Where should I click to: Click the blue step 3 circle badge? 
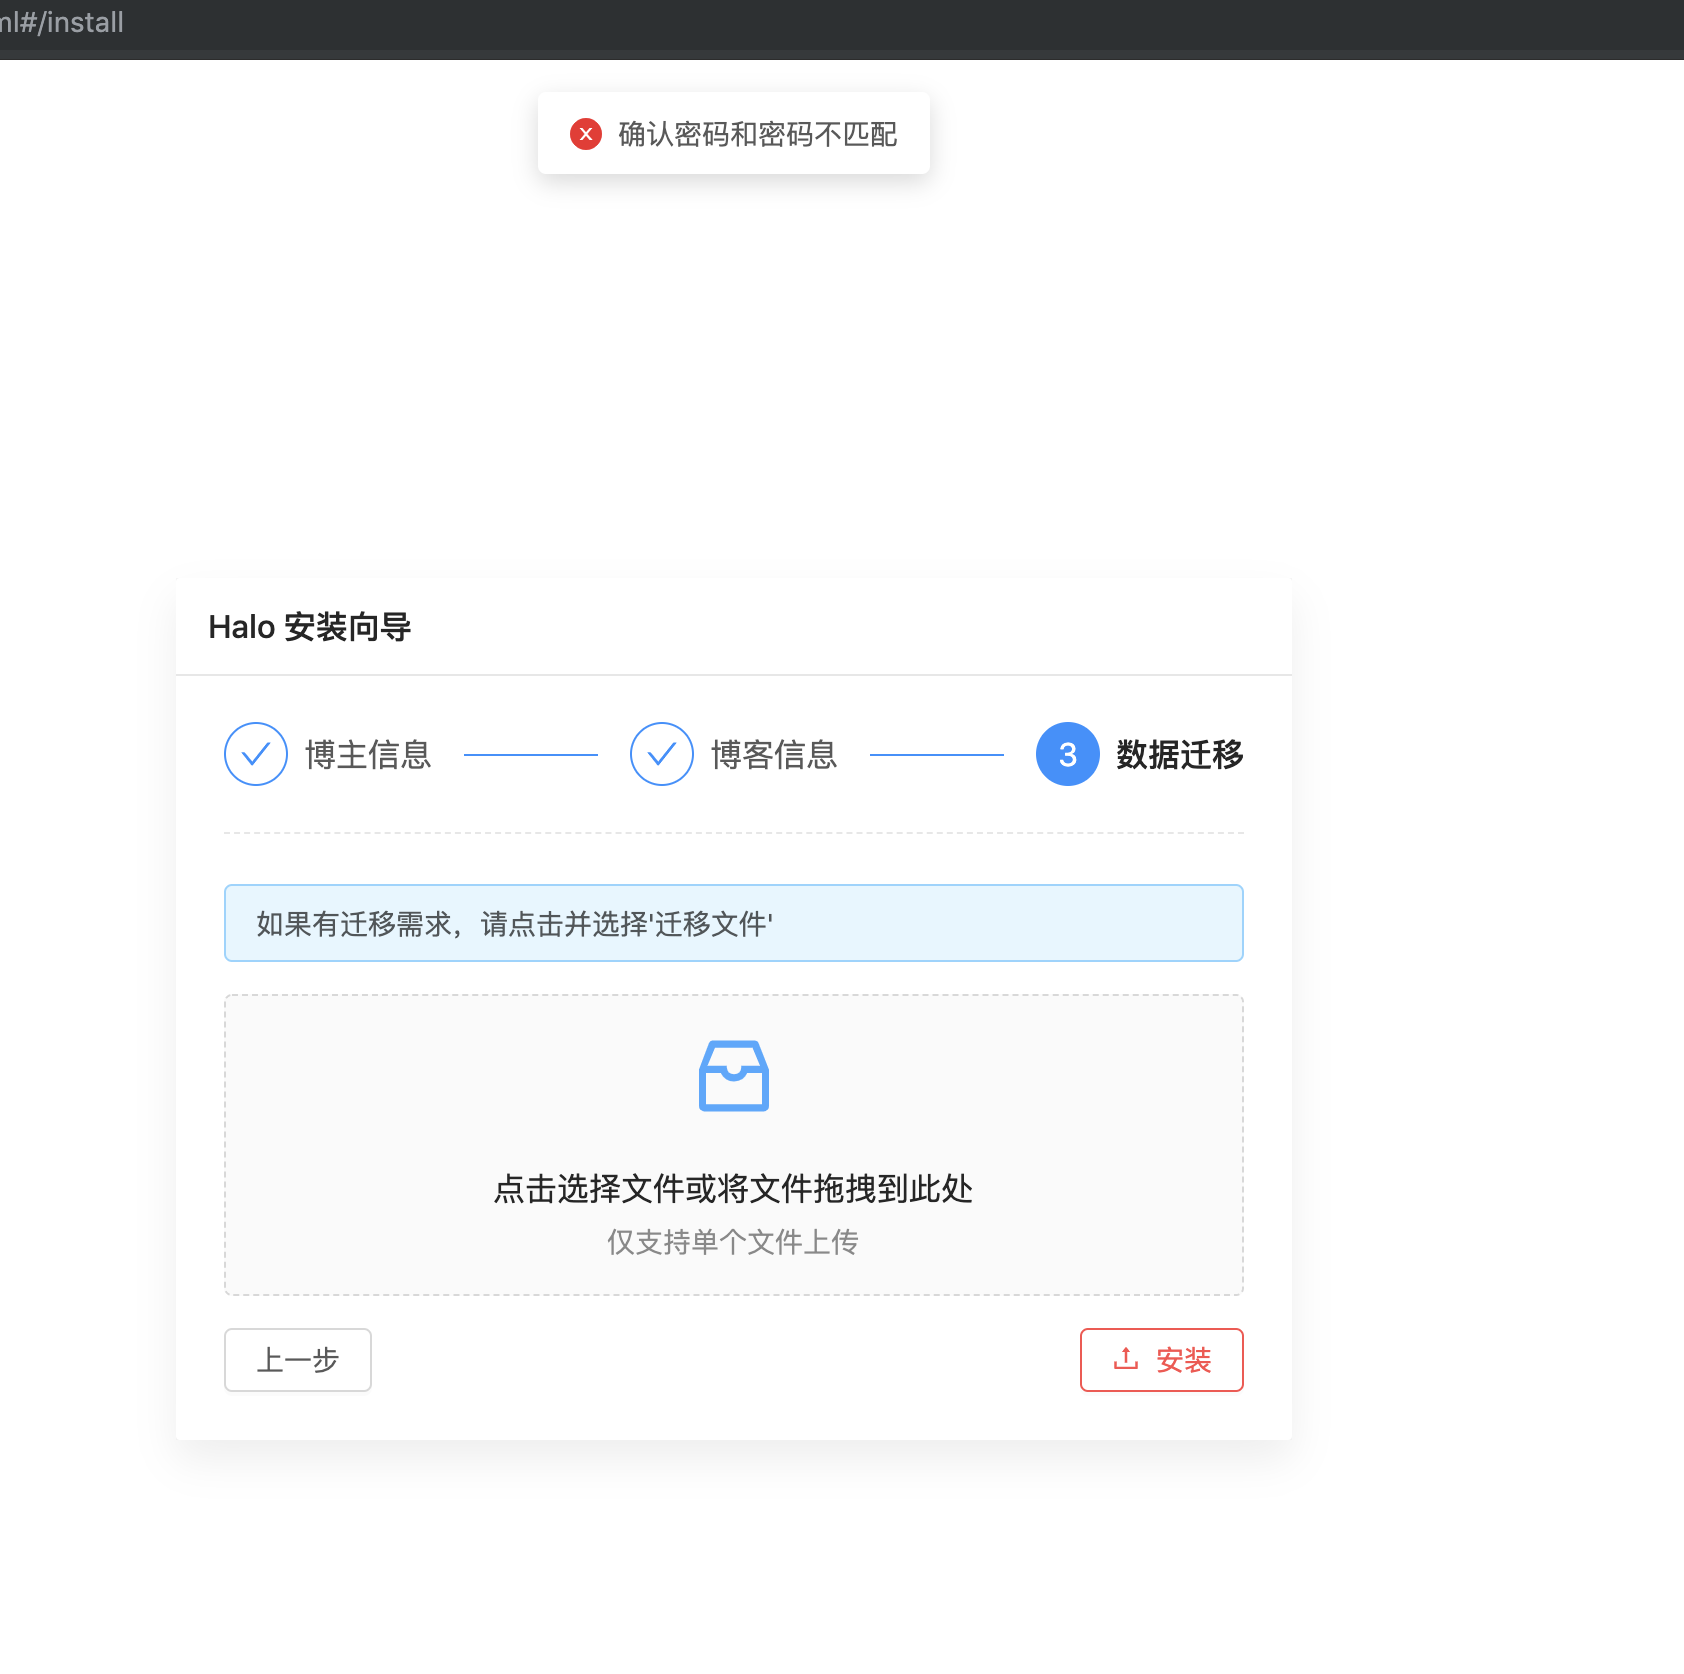pyautogui.click(x=1066, y=754)
